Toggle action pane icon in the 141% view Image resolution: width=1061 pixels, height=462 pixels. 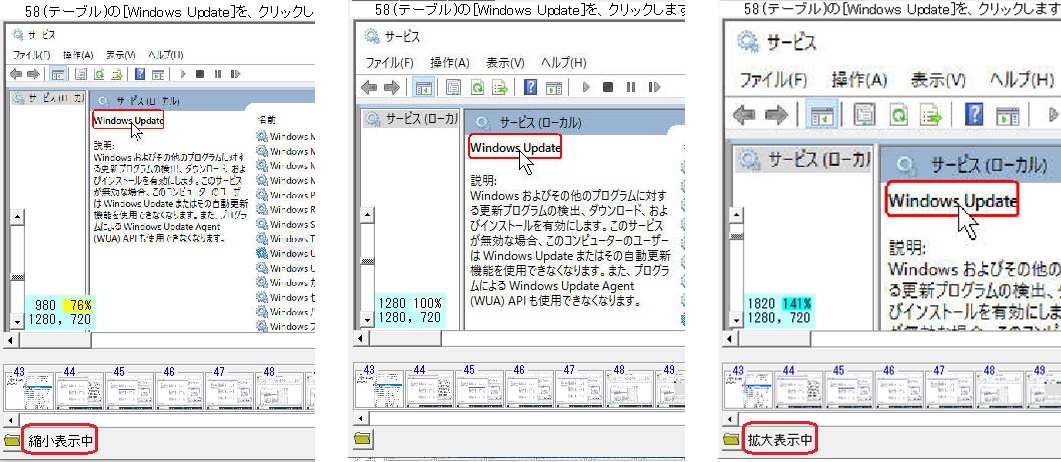click(x=1008, y=115)
